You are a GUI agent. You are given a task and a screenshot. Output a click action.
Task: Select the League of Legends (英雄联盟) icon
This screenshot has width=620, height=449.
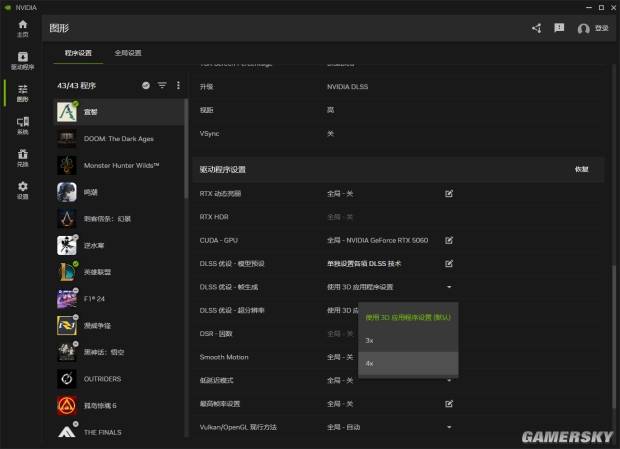[x=67, y=272]
